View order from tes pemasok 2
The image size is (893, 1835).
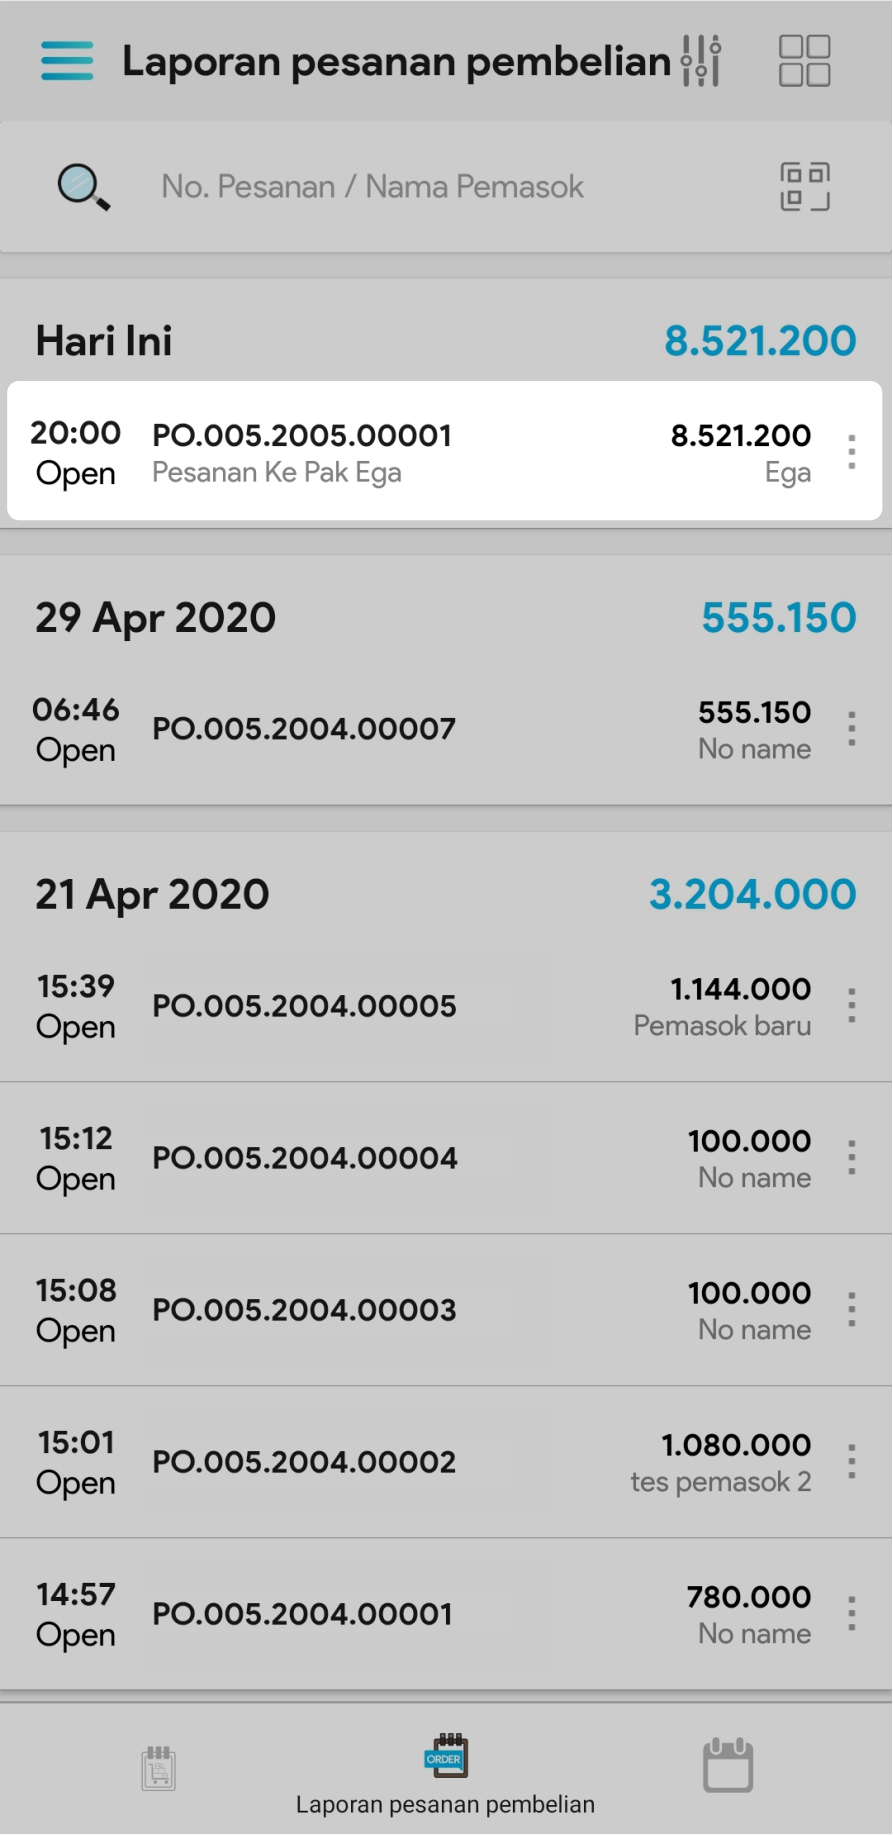400,1461
